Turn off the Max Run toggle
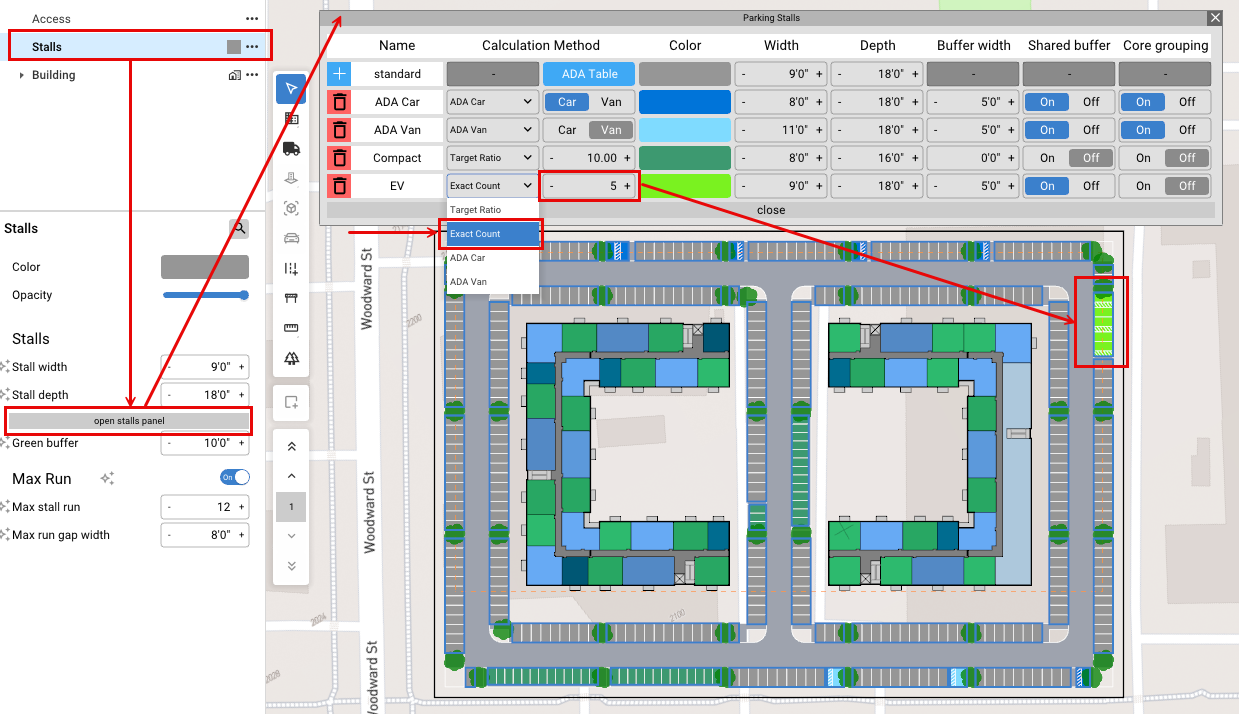 [x=235, y=478]
